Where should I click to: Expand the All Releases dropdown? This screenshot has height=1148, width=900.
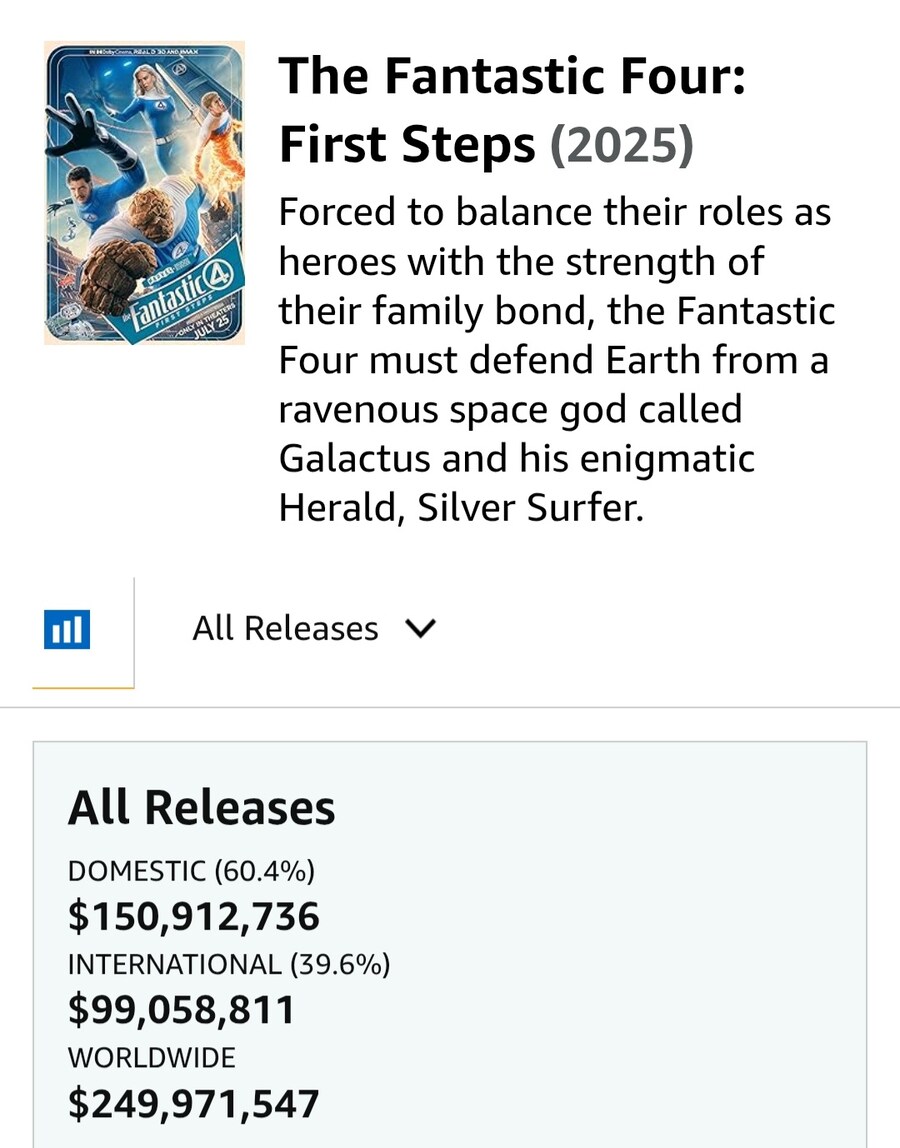315,628
